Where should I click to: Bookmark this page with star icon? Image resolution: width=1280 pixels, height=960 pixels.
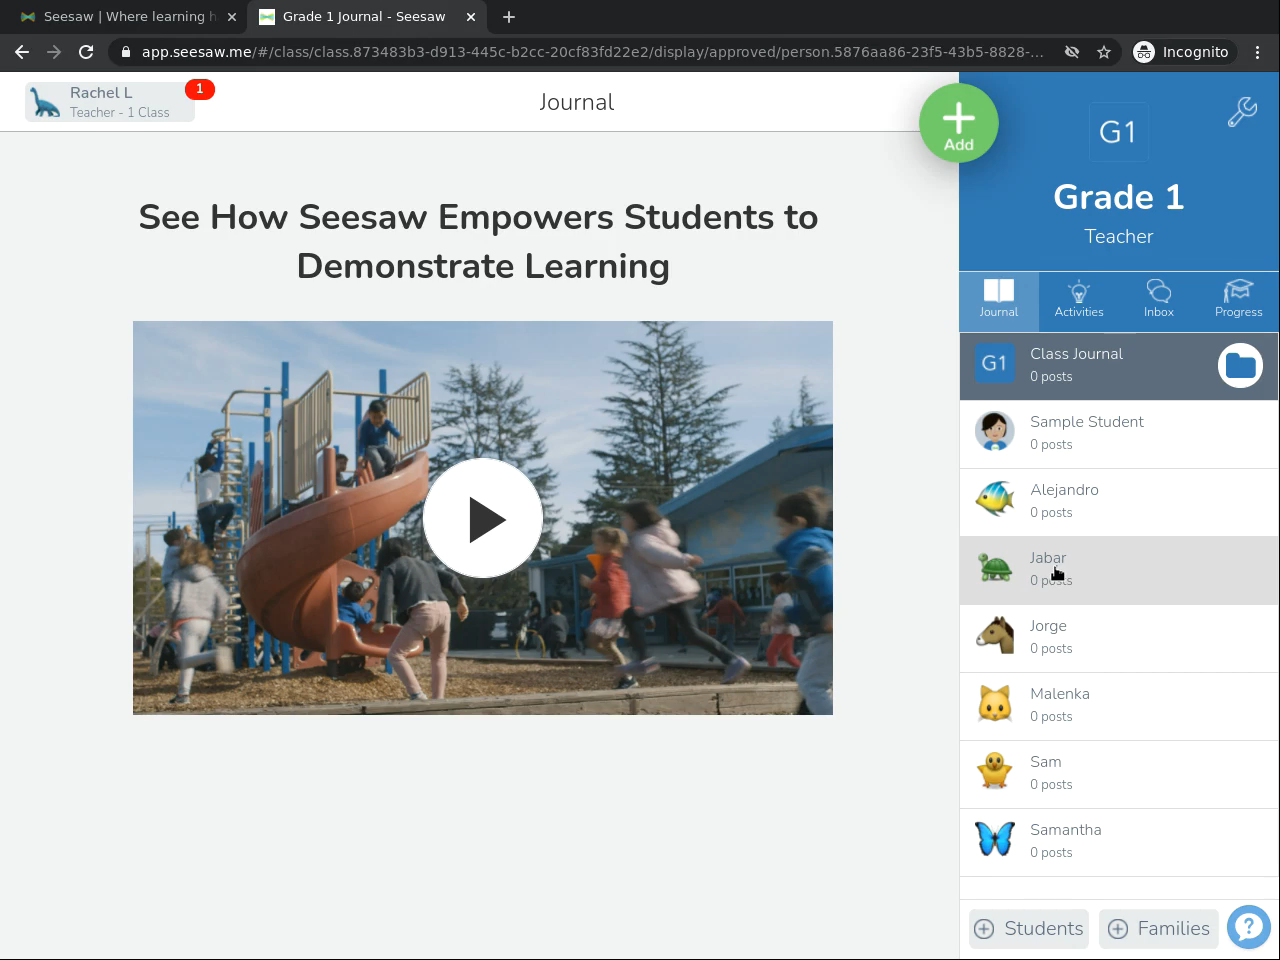tap(1104, 52)
